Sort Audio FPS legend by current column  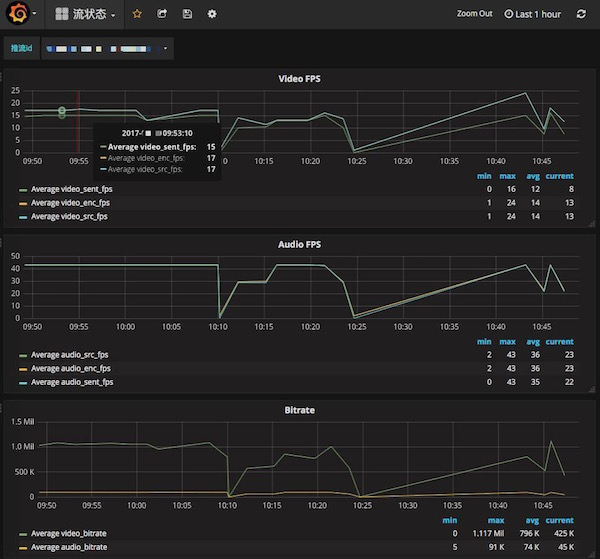click(559, 342)
